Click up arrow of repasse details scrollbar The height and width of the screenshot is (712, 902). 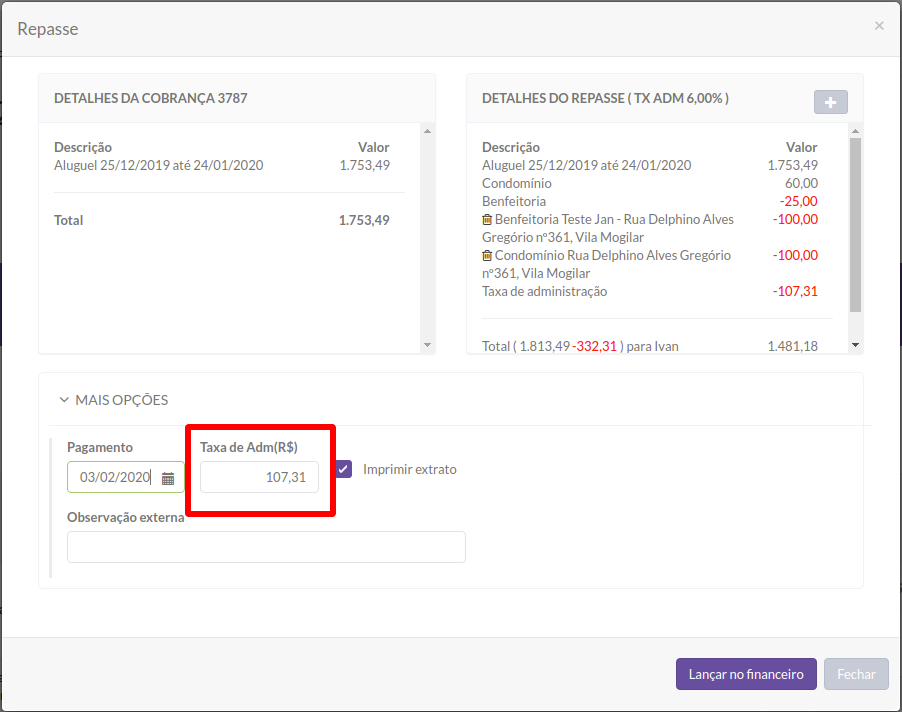pos(855,131)
